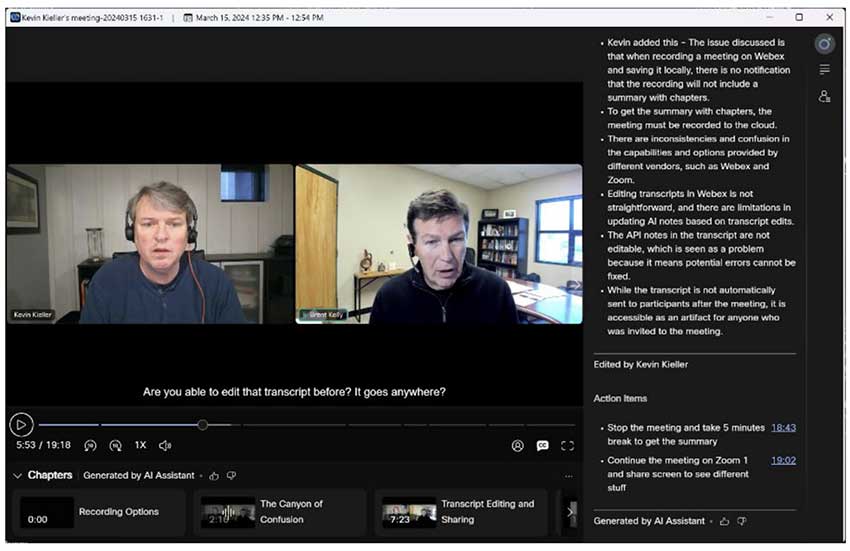Thumbs down the AI-generated summary
Image resolution: width=850 pixels, height=551 pixels.
741,521
